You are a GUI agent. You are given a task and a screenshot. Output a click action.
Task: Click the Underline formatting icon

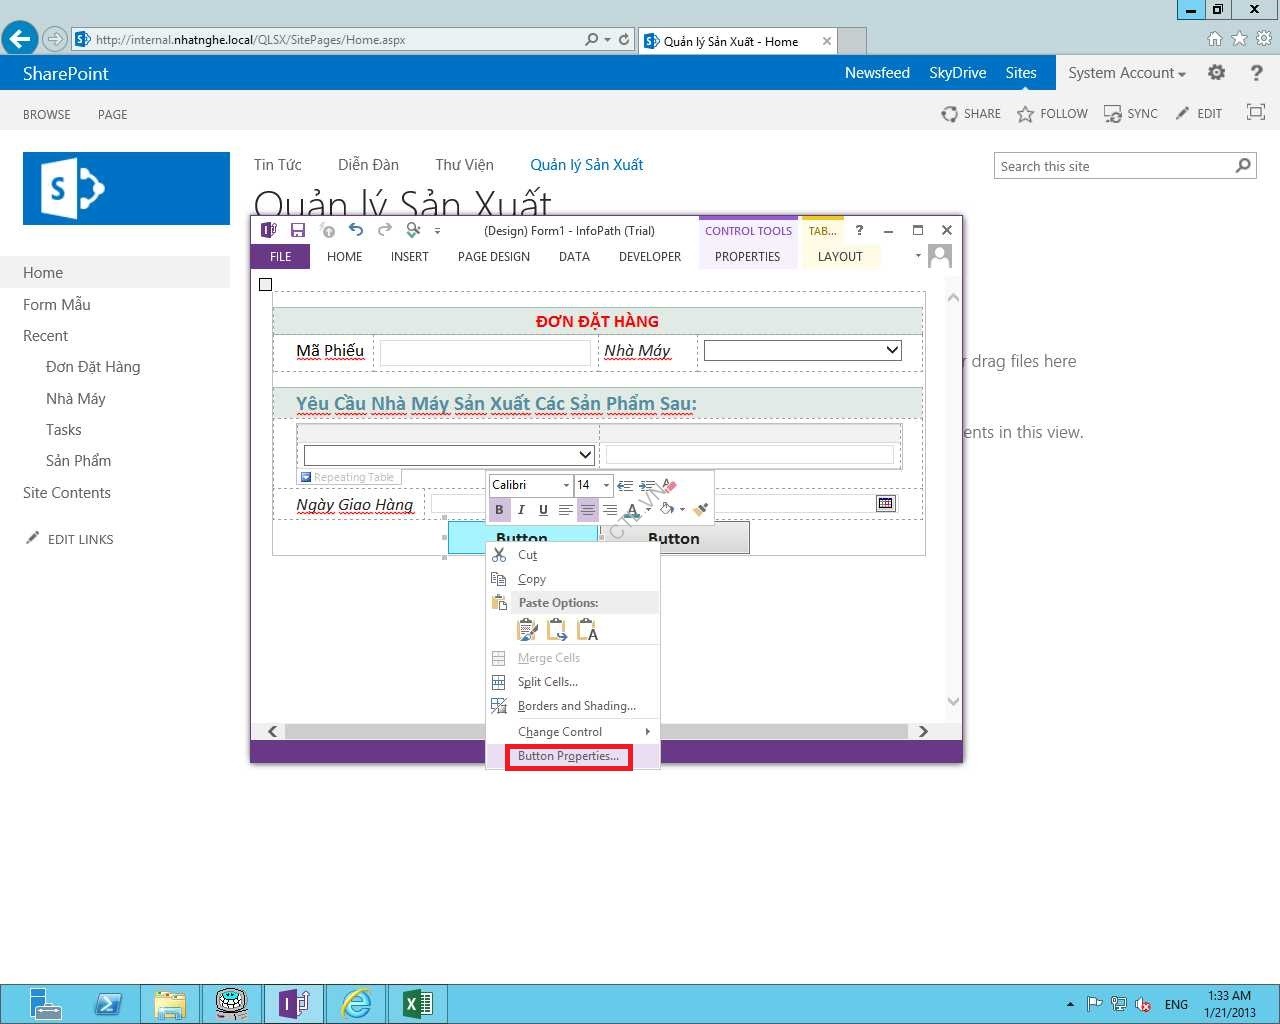coord(543,510)
